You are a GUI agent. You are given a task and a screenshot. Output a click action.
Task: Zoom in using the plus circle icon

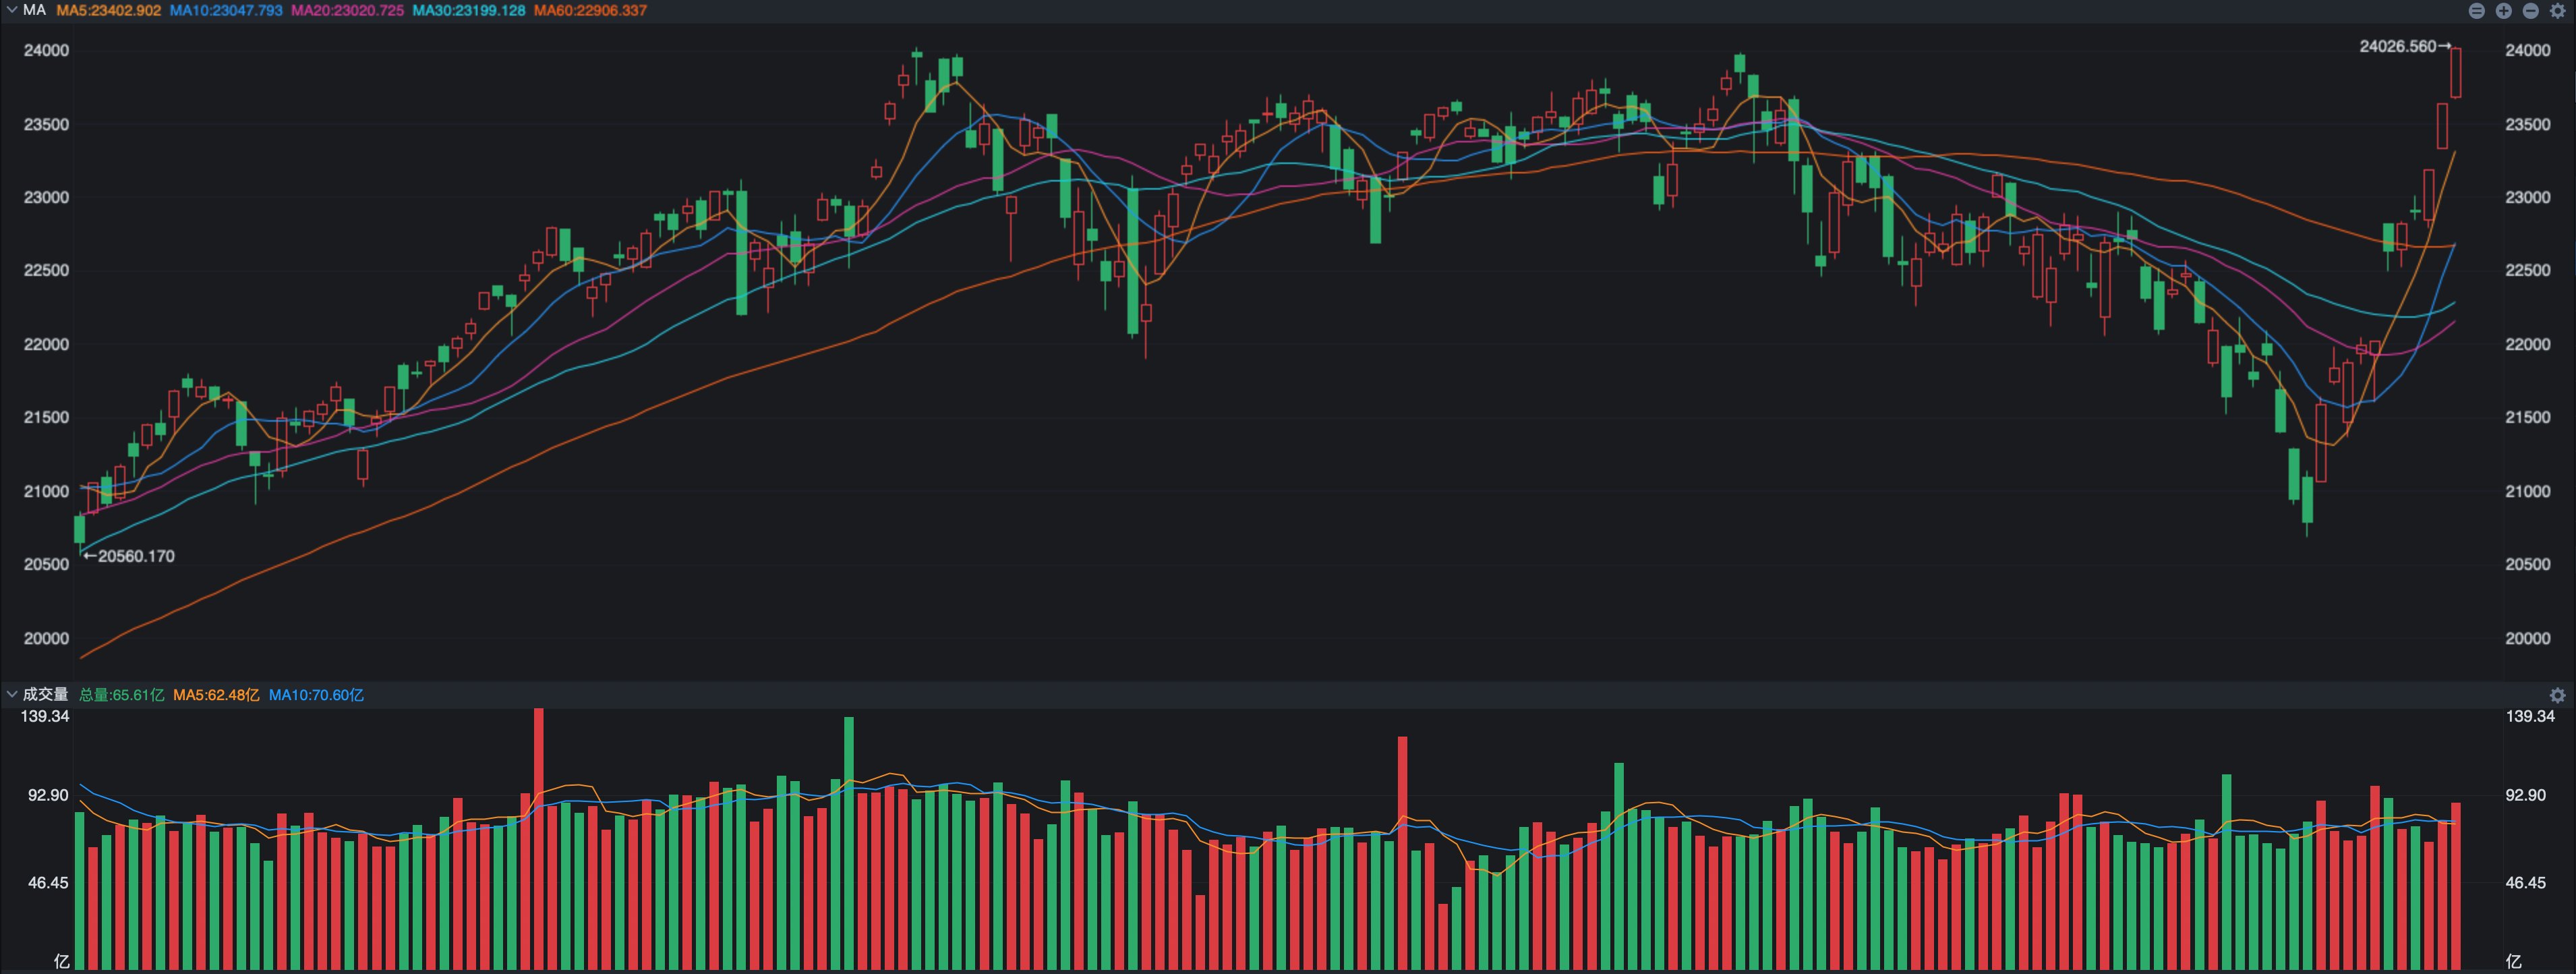tap(2504, 11)
